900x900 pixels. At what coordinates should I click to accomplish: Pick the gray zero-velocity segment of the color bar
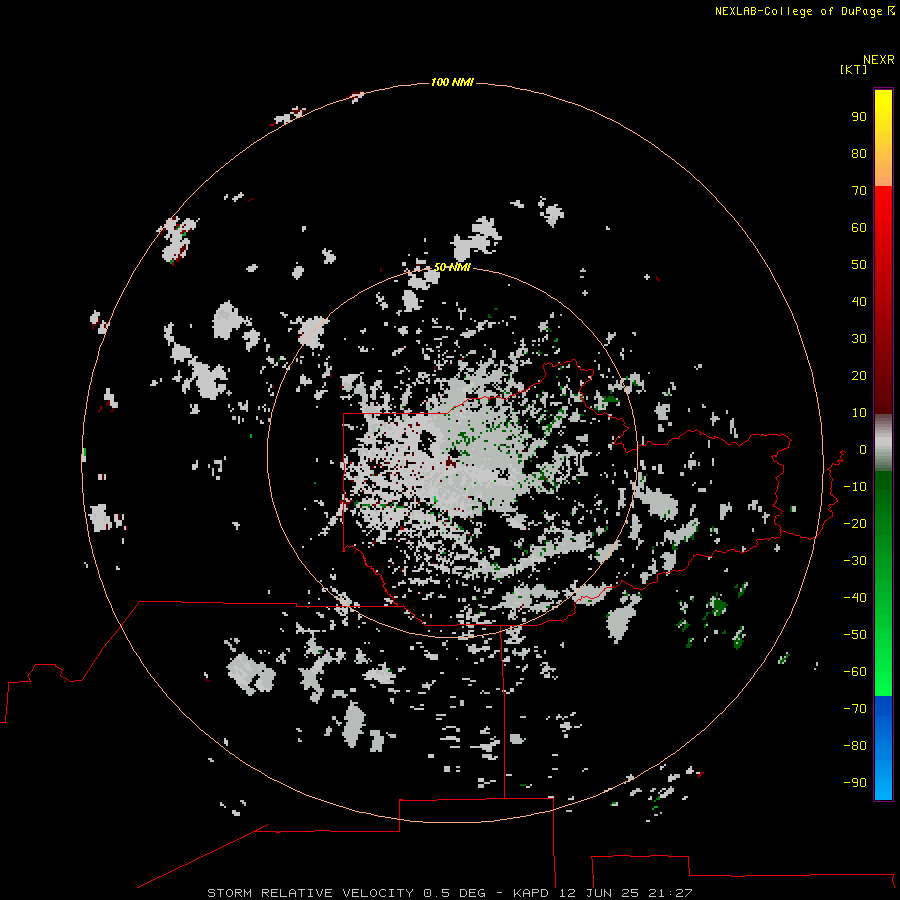pyautogui.click(x=883, y=443)
